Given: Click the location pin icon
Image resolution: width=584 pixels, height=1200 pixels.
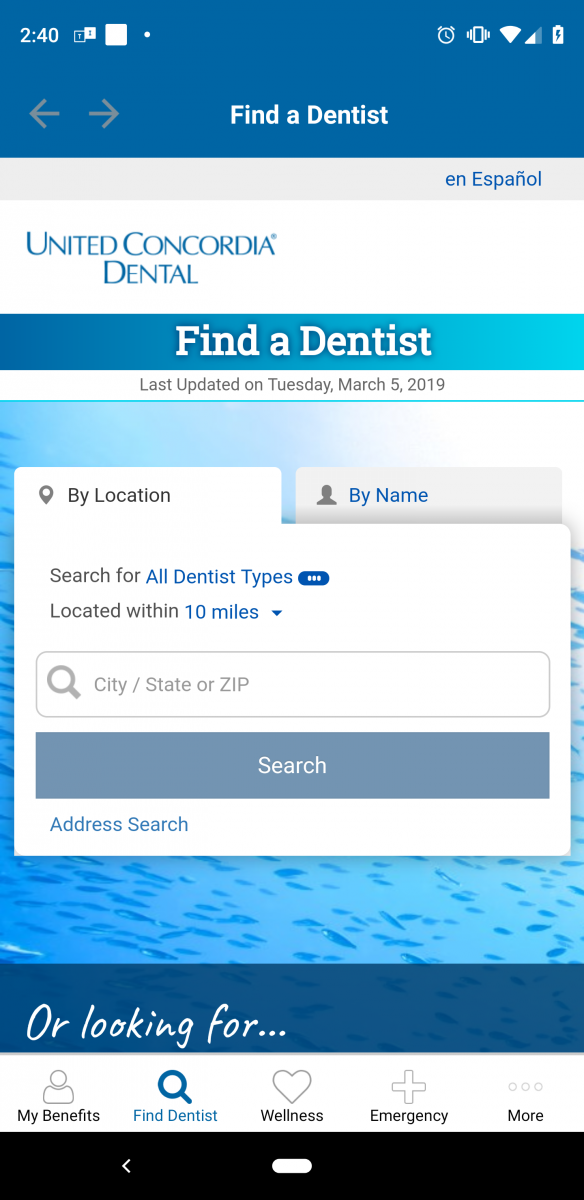Looking at the screenshot, I should 46,495.
